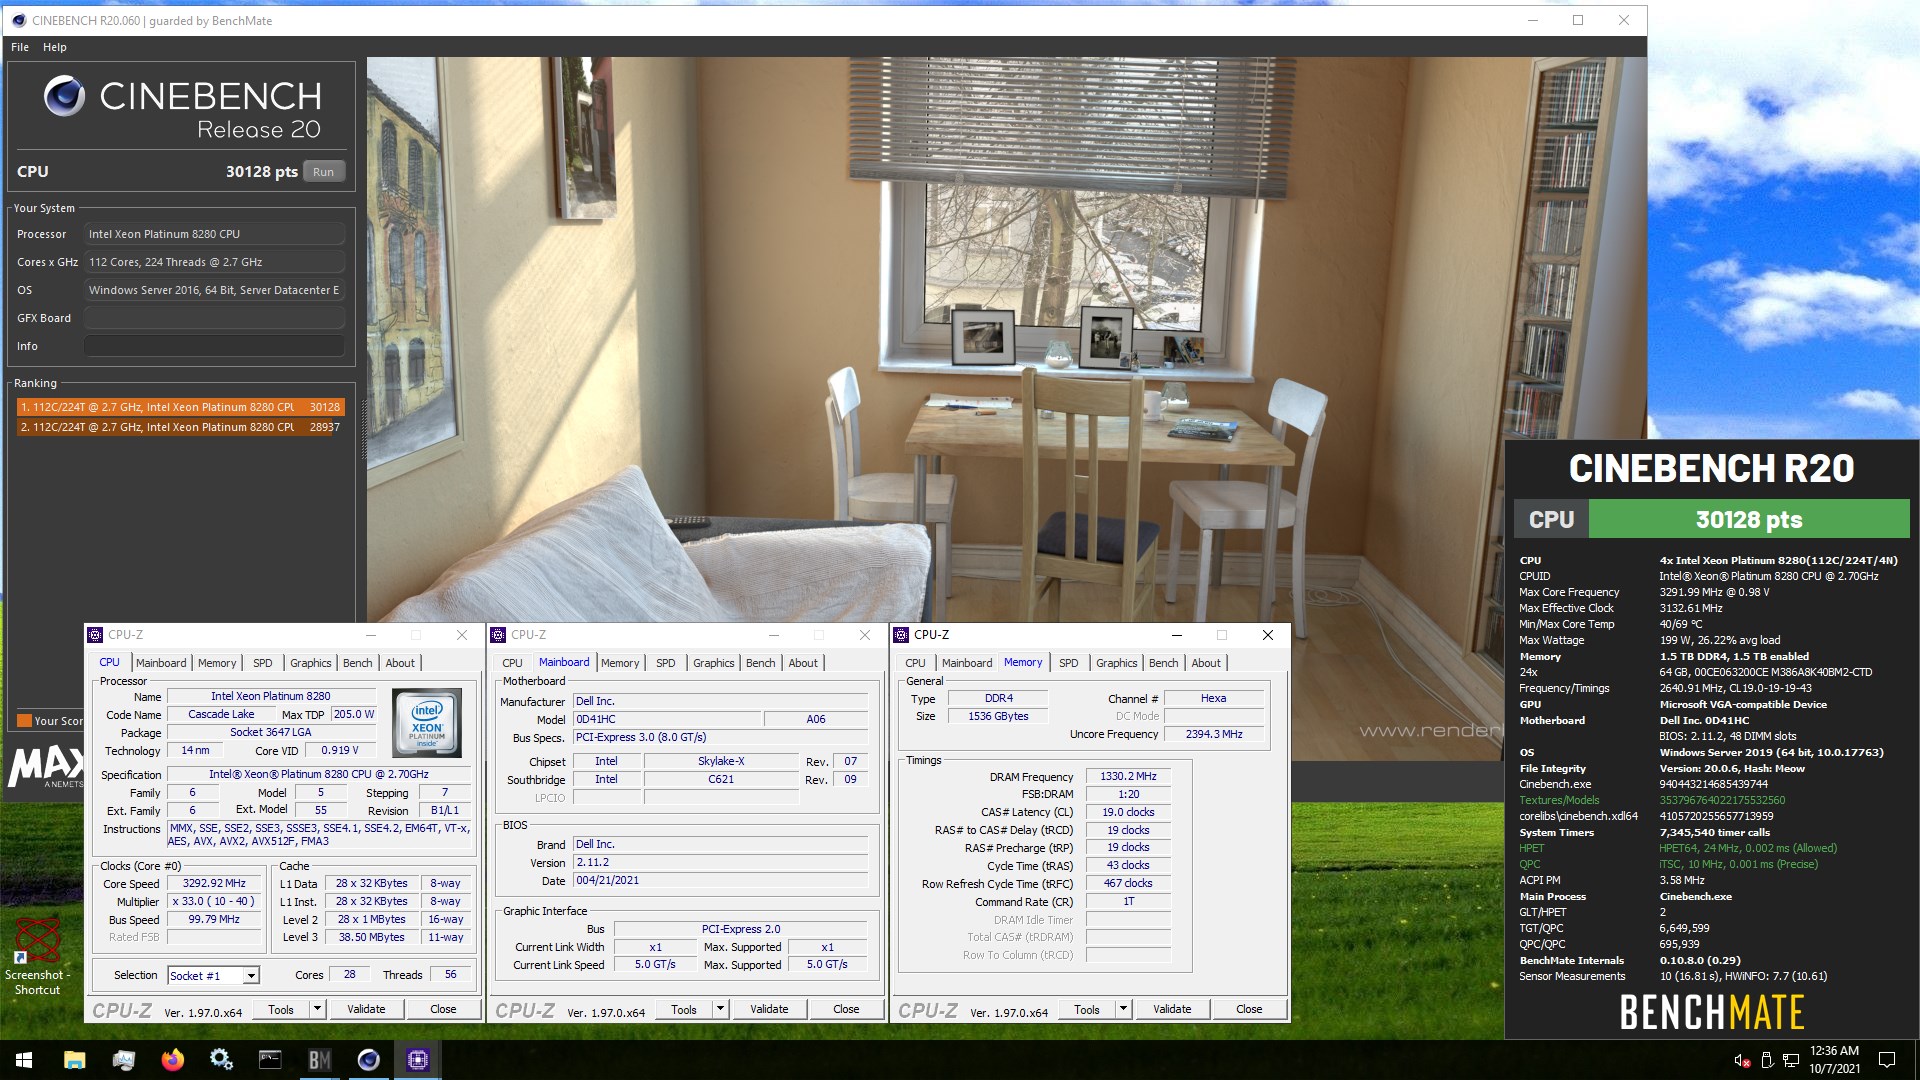
Task: Expand Tools arrow in CPU-Z mainboard window
Action: [x=720, y=1009]
